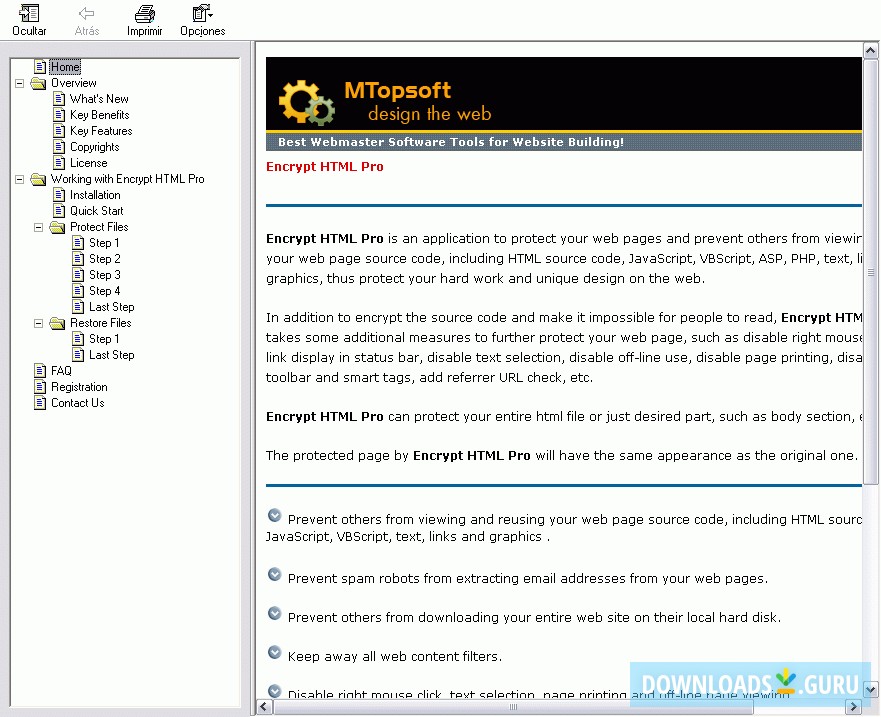The width and height of the screenshot is (881, 717).
Task: Open the What's New topic
Action: (99, 99)
